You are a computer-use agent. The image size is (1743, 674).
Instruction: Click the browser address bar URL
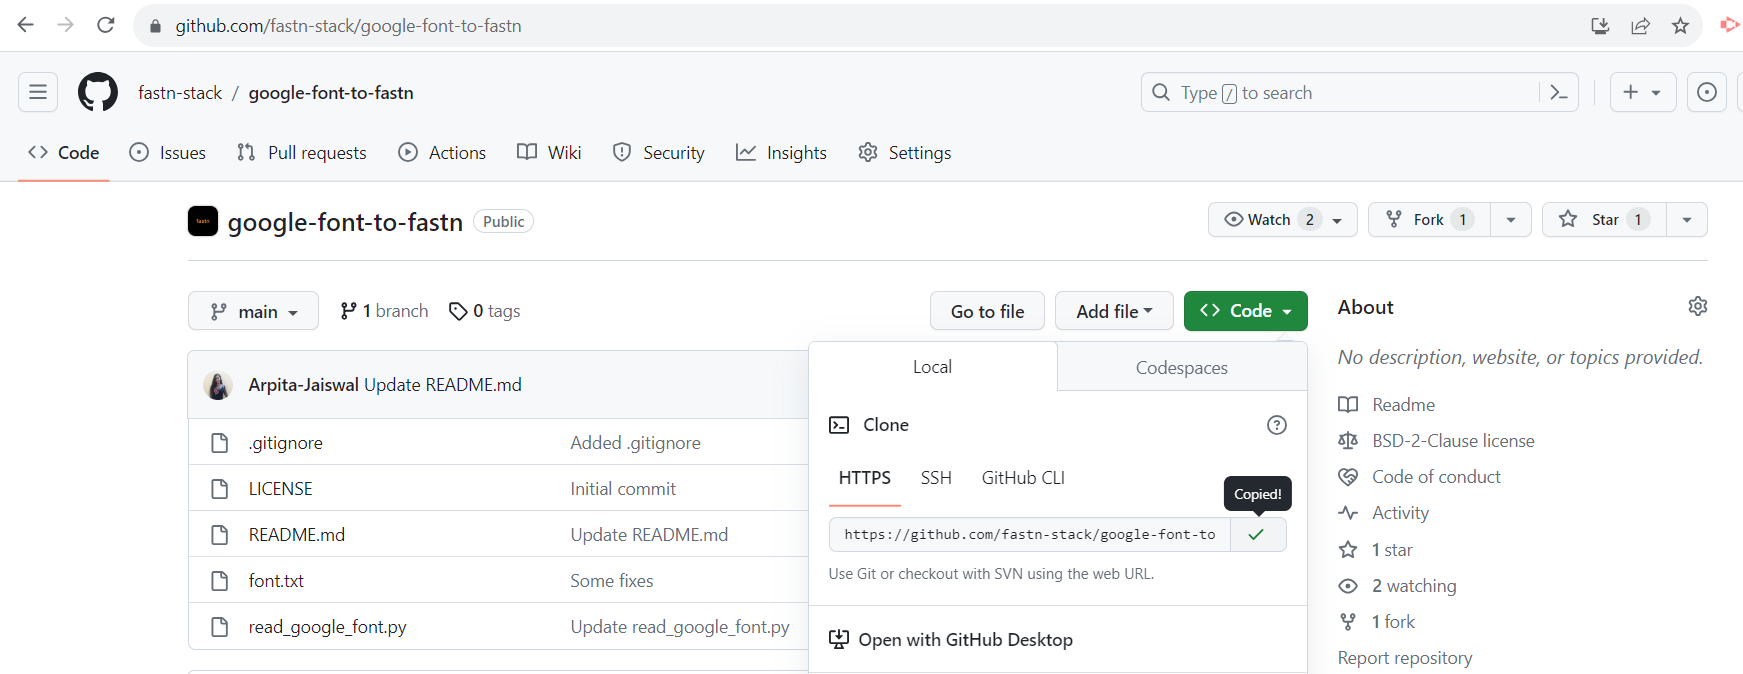[x=348, y=26]
